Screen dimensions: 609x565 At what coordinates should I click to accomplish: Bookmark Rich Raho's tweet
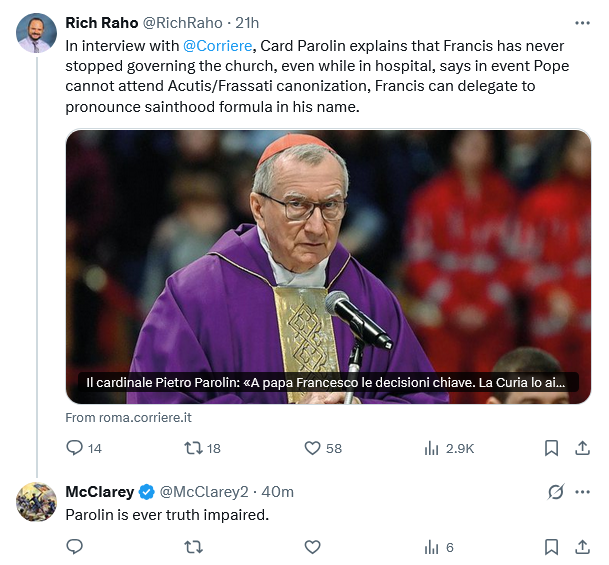[552, 448]
